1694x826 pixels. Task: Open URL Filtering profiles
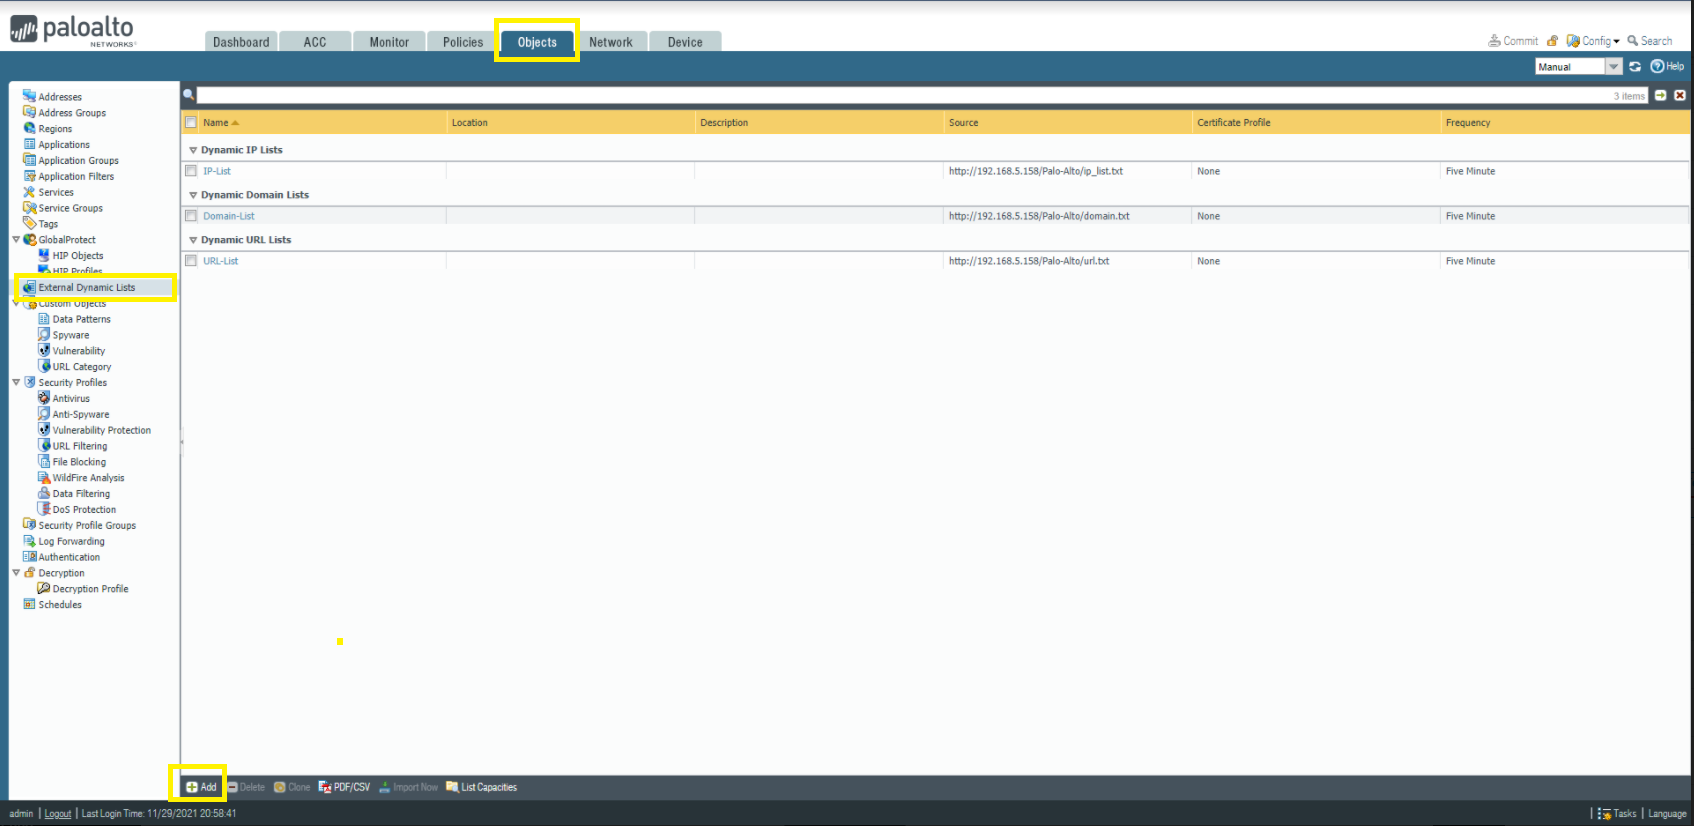coord(80,447)
